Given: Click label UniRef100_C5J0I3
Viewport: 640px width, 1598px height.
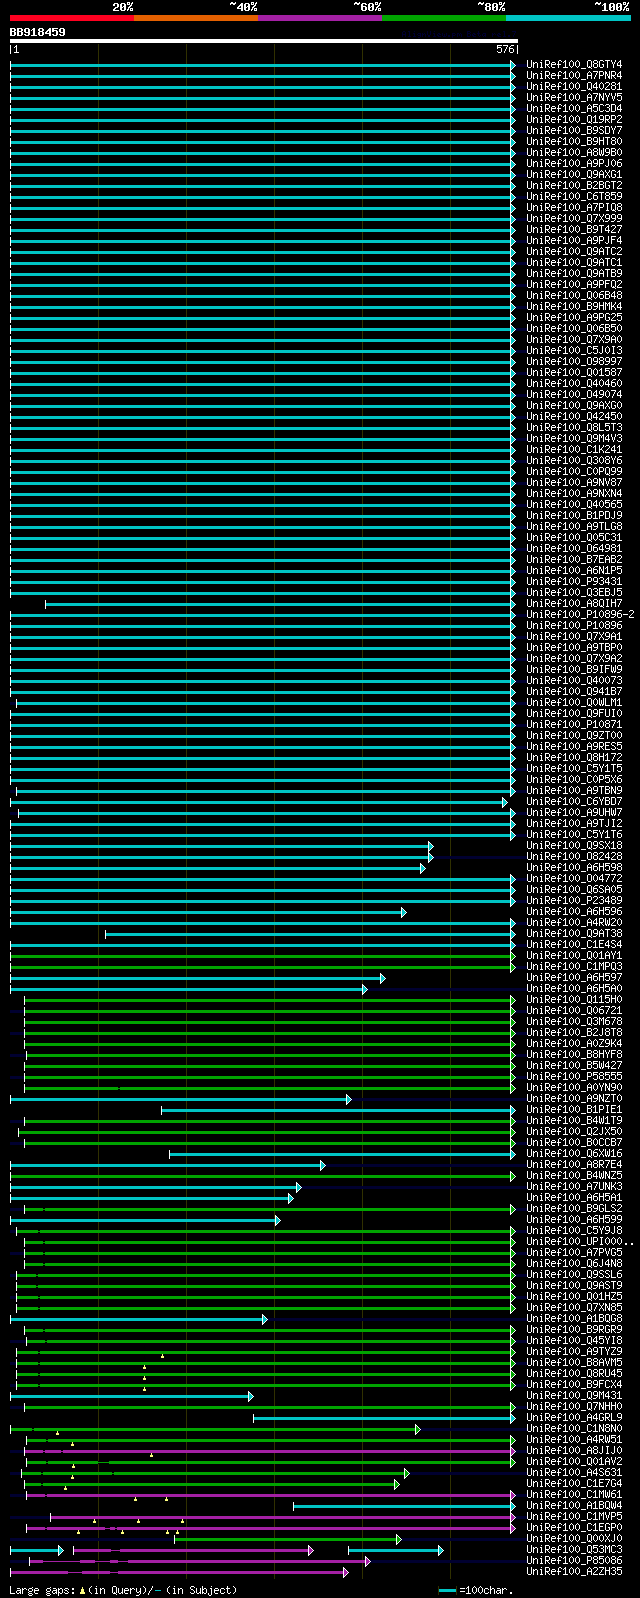Looking at the screenshot, I should click(574, 351).
